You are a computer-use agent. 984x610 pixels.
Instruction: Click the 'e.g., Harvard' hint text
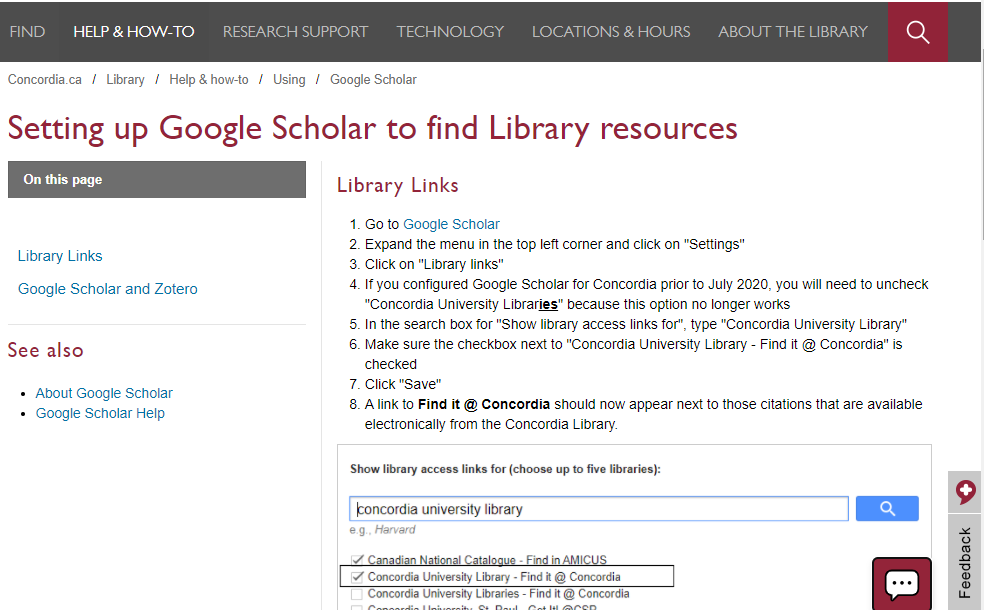[382, 530]
